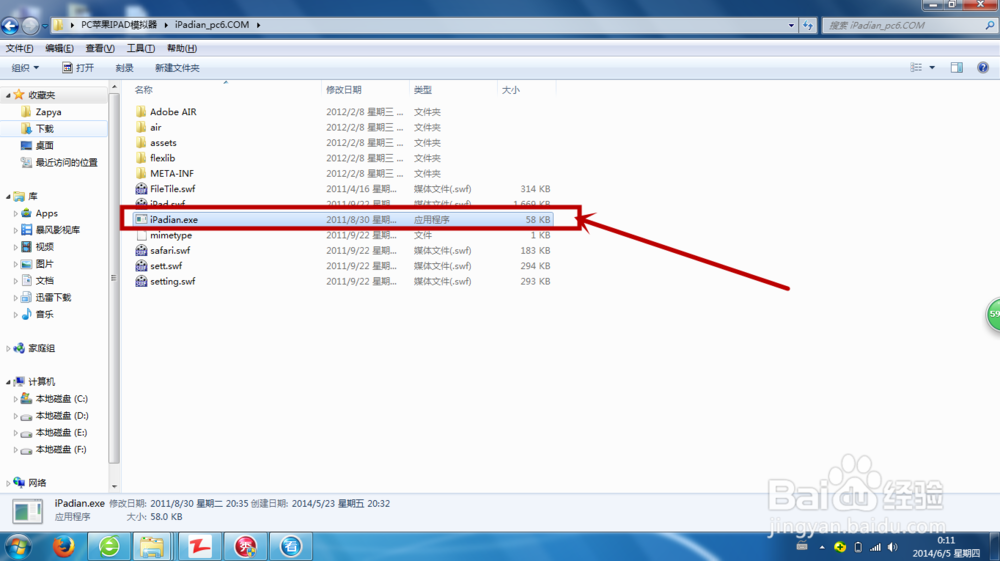The height and width of the screenshot is (561, 1000).
Task: Open the 工具(T) menu
Action: [141, 48]
